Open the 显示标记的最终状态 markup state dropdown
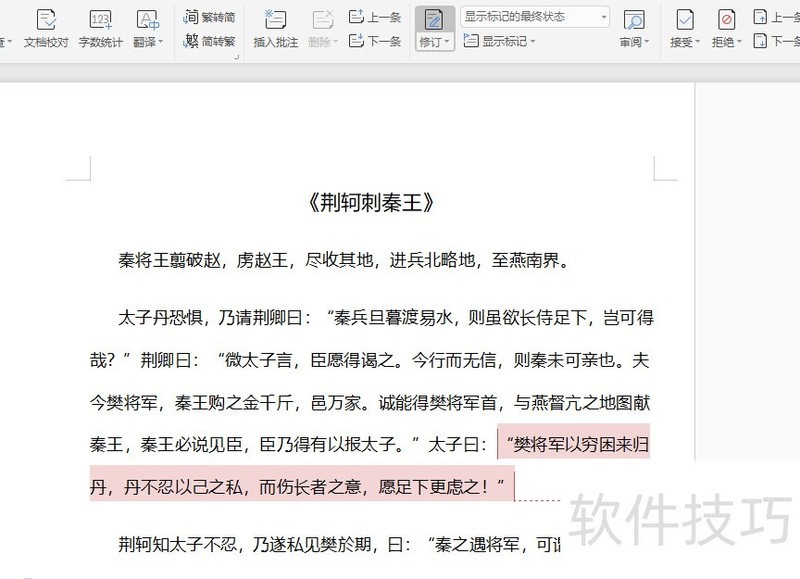The image size is (800, 579). click(605, 16)
